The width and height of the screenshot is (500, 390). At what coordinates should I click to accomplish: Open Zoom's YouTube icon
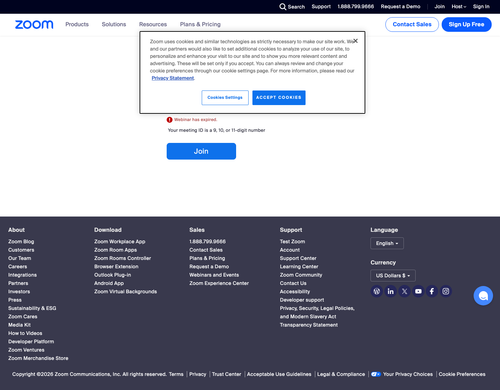(x=418, y=291)
